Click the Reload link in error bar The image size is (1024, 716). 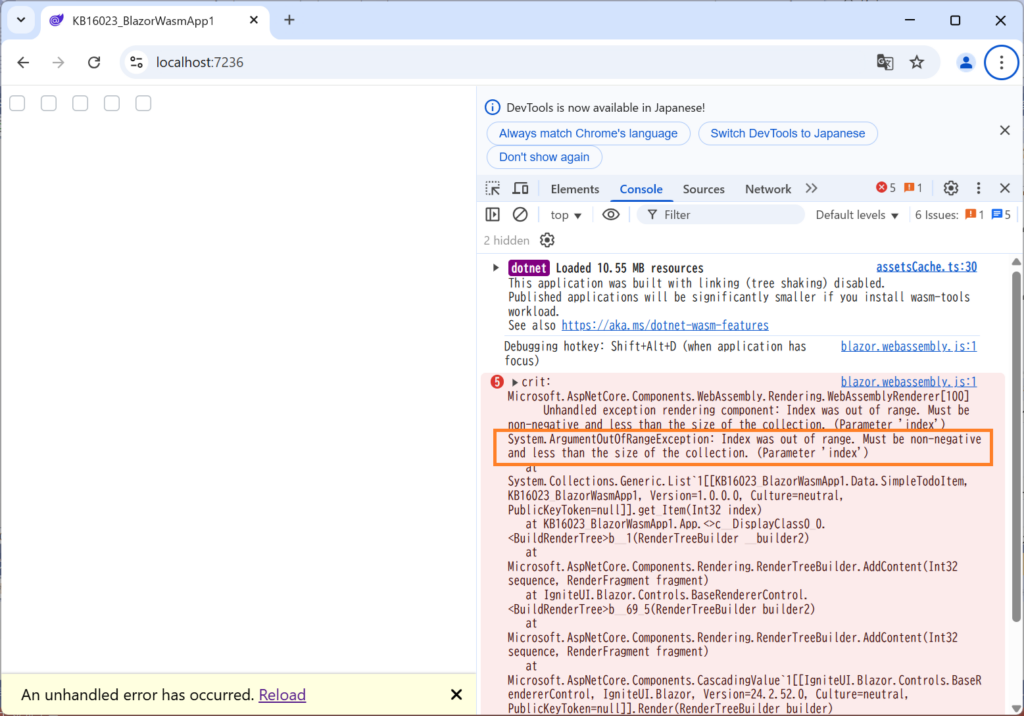coord(282,694)
